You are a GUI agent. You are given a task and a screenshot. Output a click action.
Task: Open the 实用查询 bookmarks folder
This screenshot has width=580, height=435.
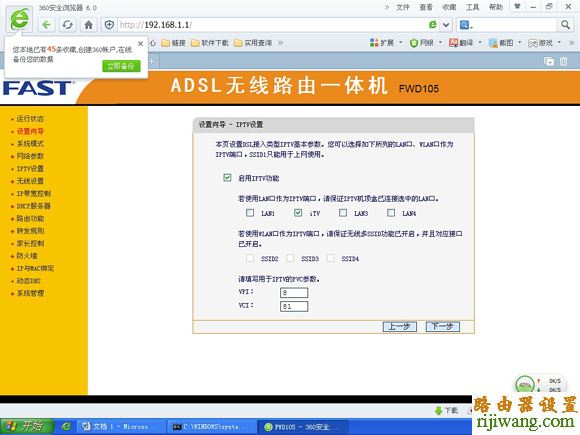pyautogui.click(x=253, y=43)
